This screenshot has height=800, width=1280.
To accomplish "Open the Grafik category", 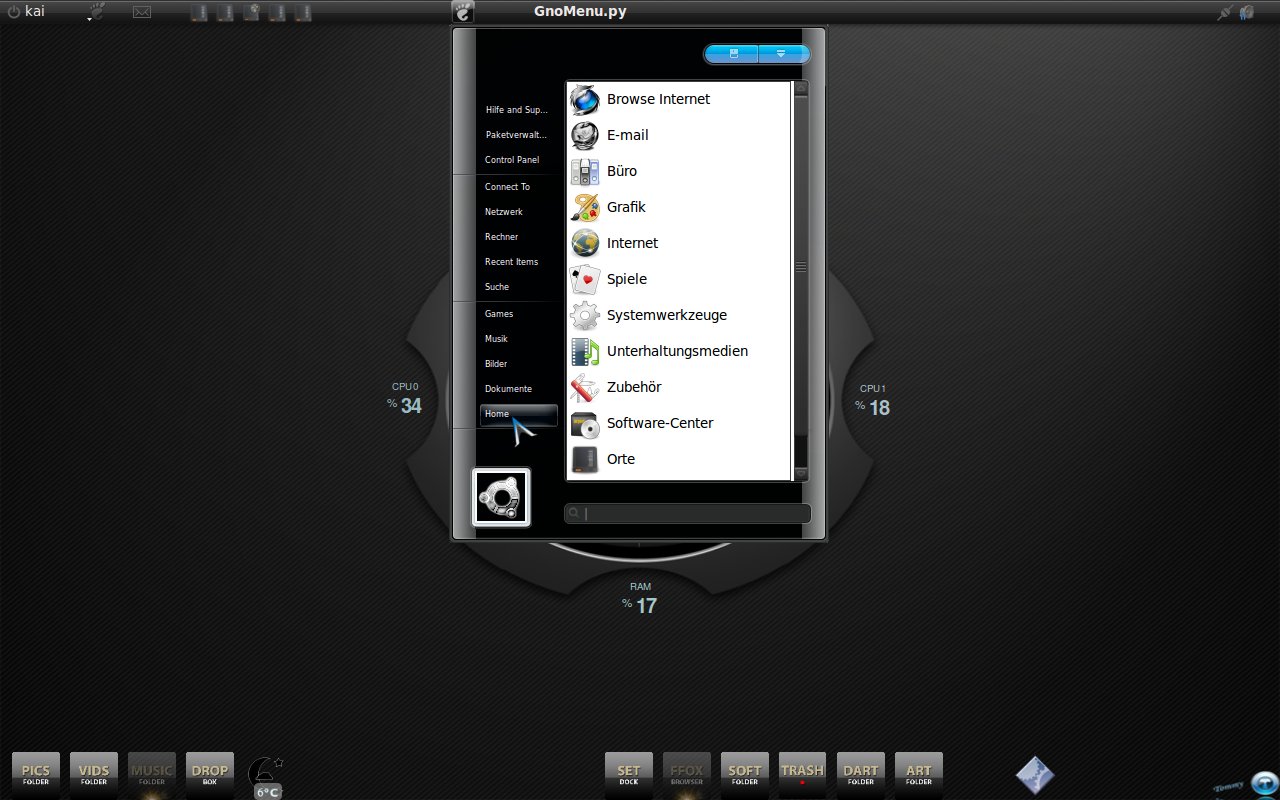I will coord(679,207).
